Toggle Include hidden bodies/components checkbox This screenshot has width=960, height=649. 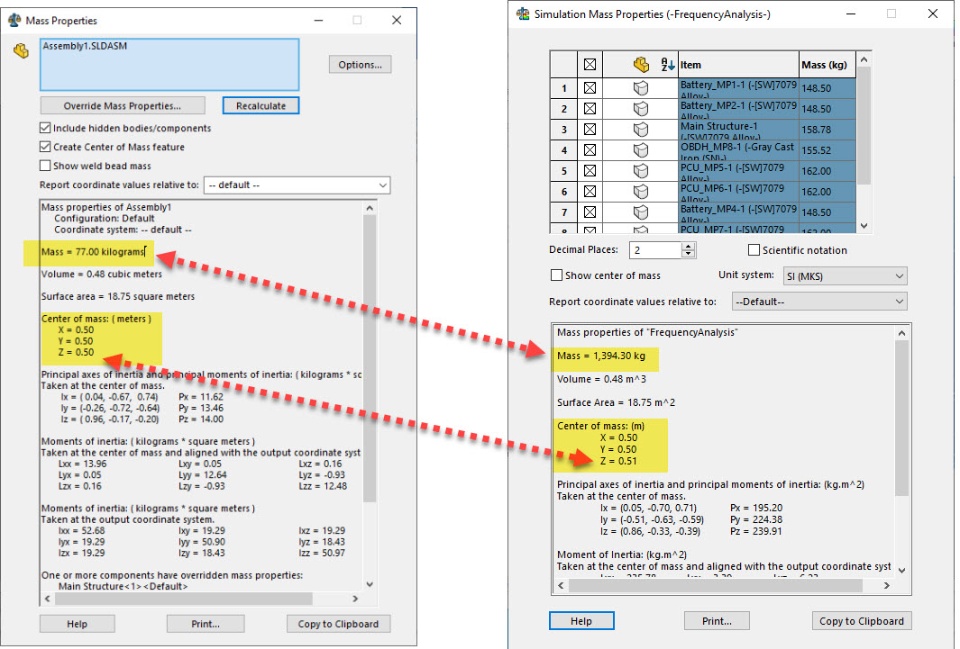(45, 128)
